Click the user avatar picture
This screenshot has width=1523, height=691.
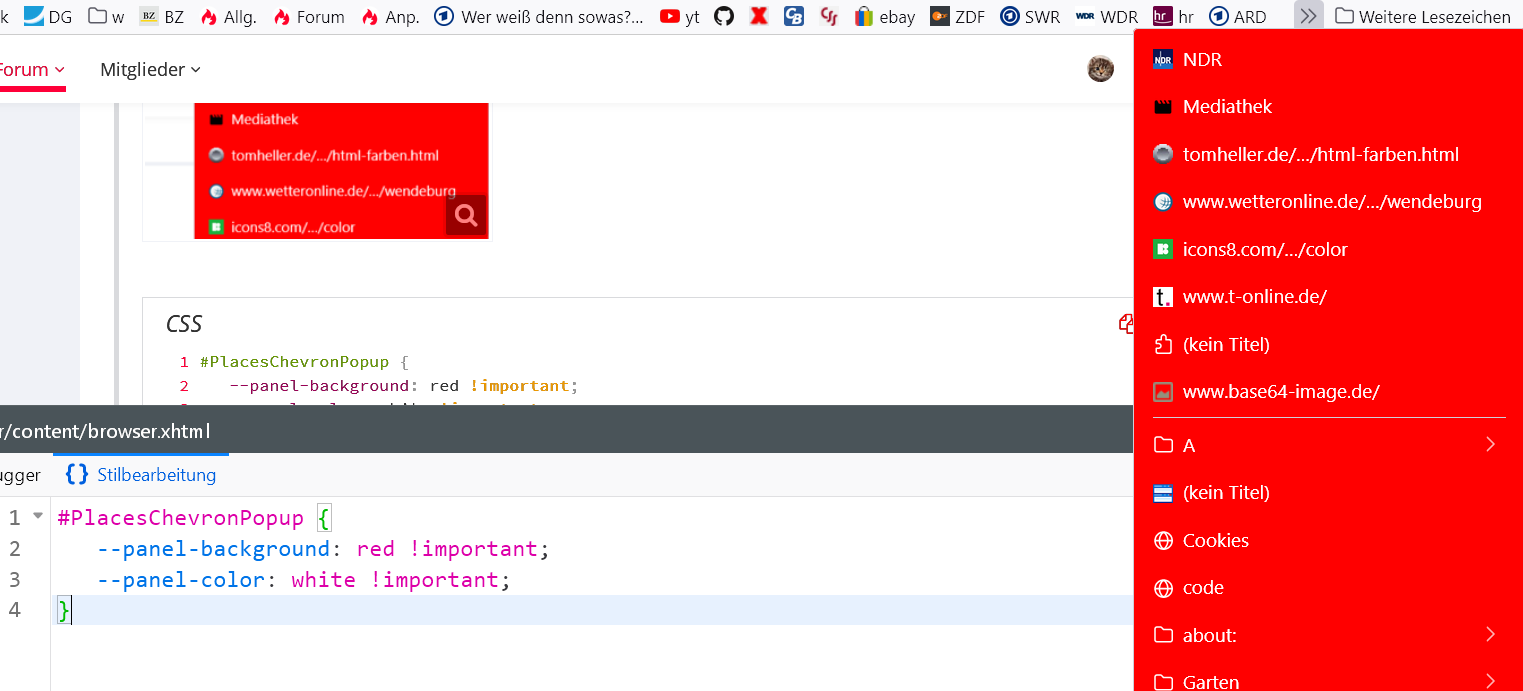pyautogui.click(x=1100, y=69)
